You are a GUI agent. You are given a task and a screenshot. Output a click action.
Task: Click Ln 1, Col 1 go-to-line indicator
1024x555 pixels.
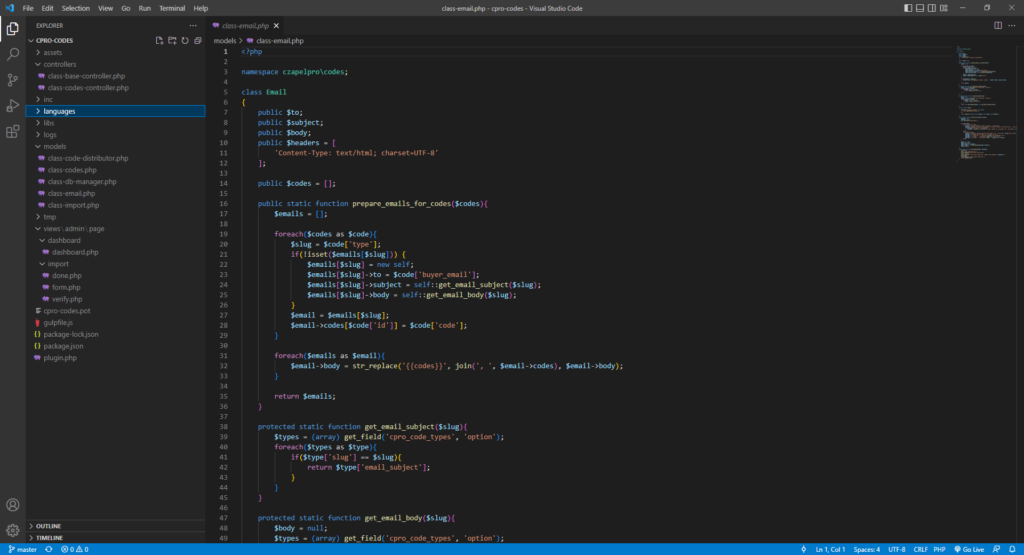[x=830, y=550]
